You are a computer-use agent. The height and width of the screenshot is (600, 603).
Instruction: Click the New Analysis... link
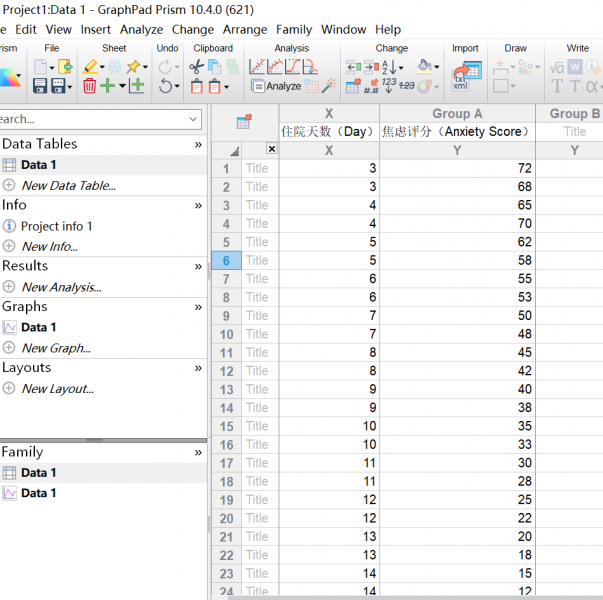[x=61, y=287]
